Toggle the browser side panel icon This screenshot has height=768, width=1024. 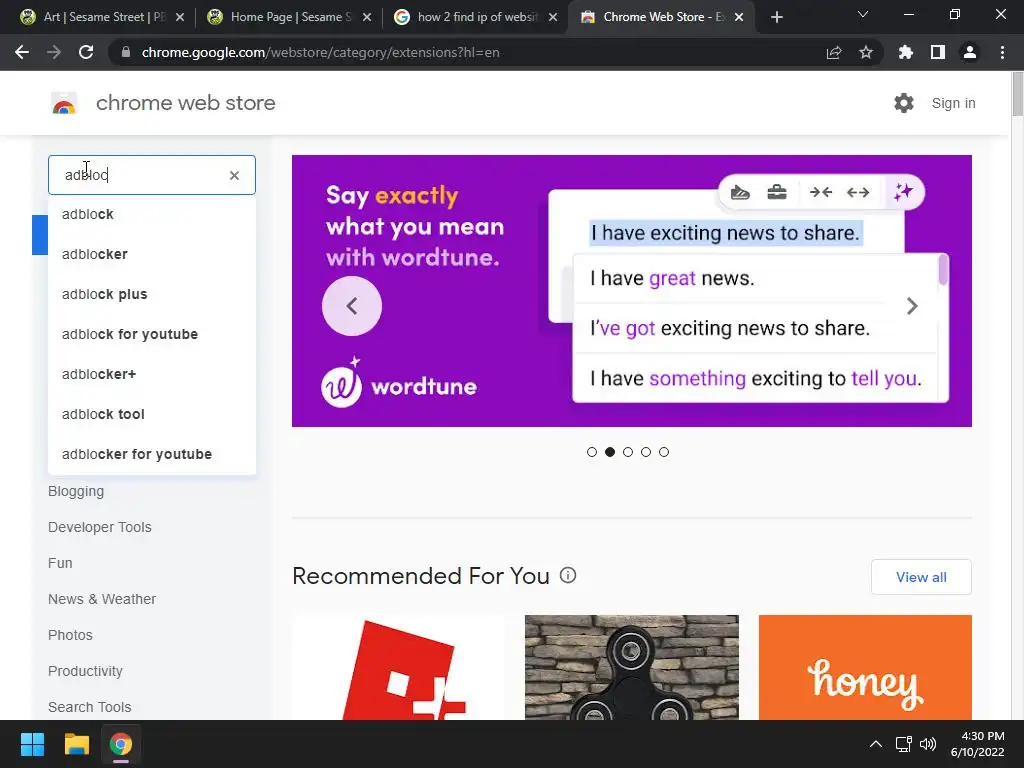point(938,52)
